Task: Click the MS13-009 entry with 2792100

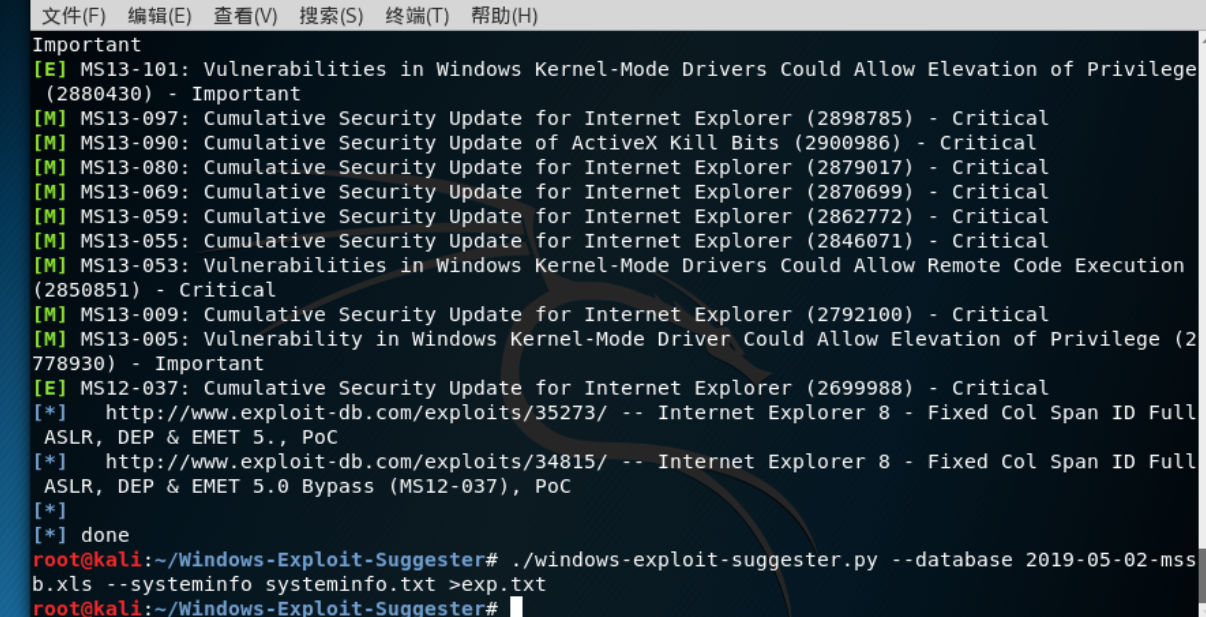Action: [x=540, y=314]
